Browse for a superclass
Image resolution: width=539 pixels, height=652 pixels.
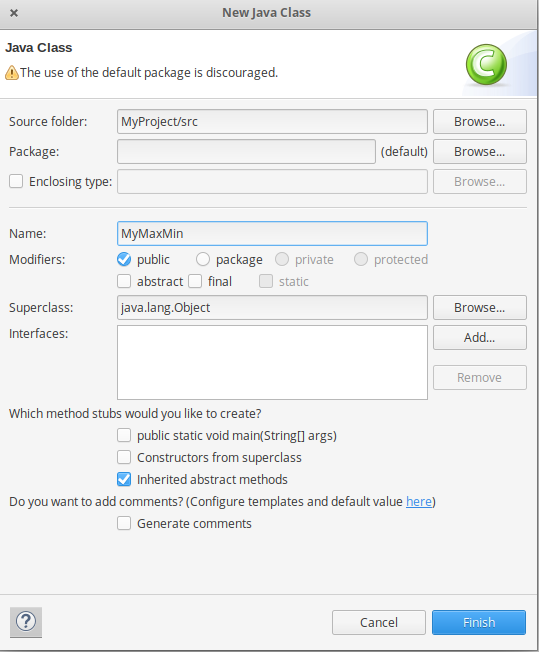click(480, 307)
